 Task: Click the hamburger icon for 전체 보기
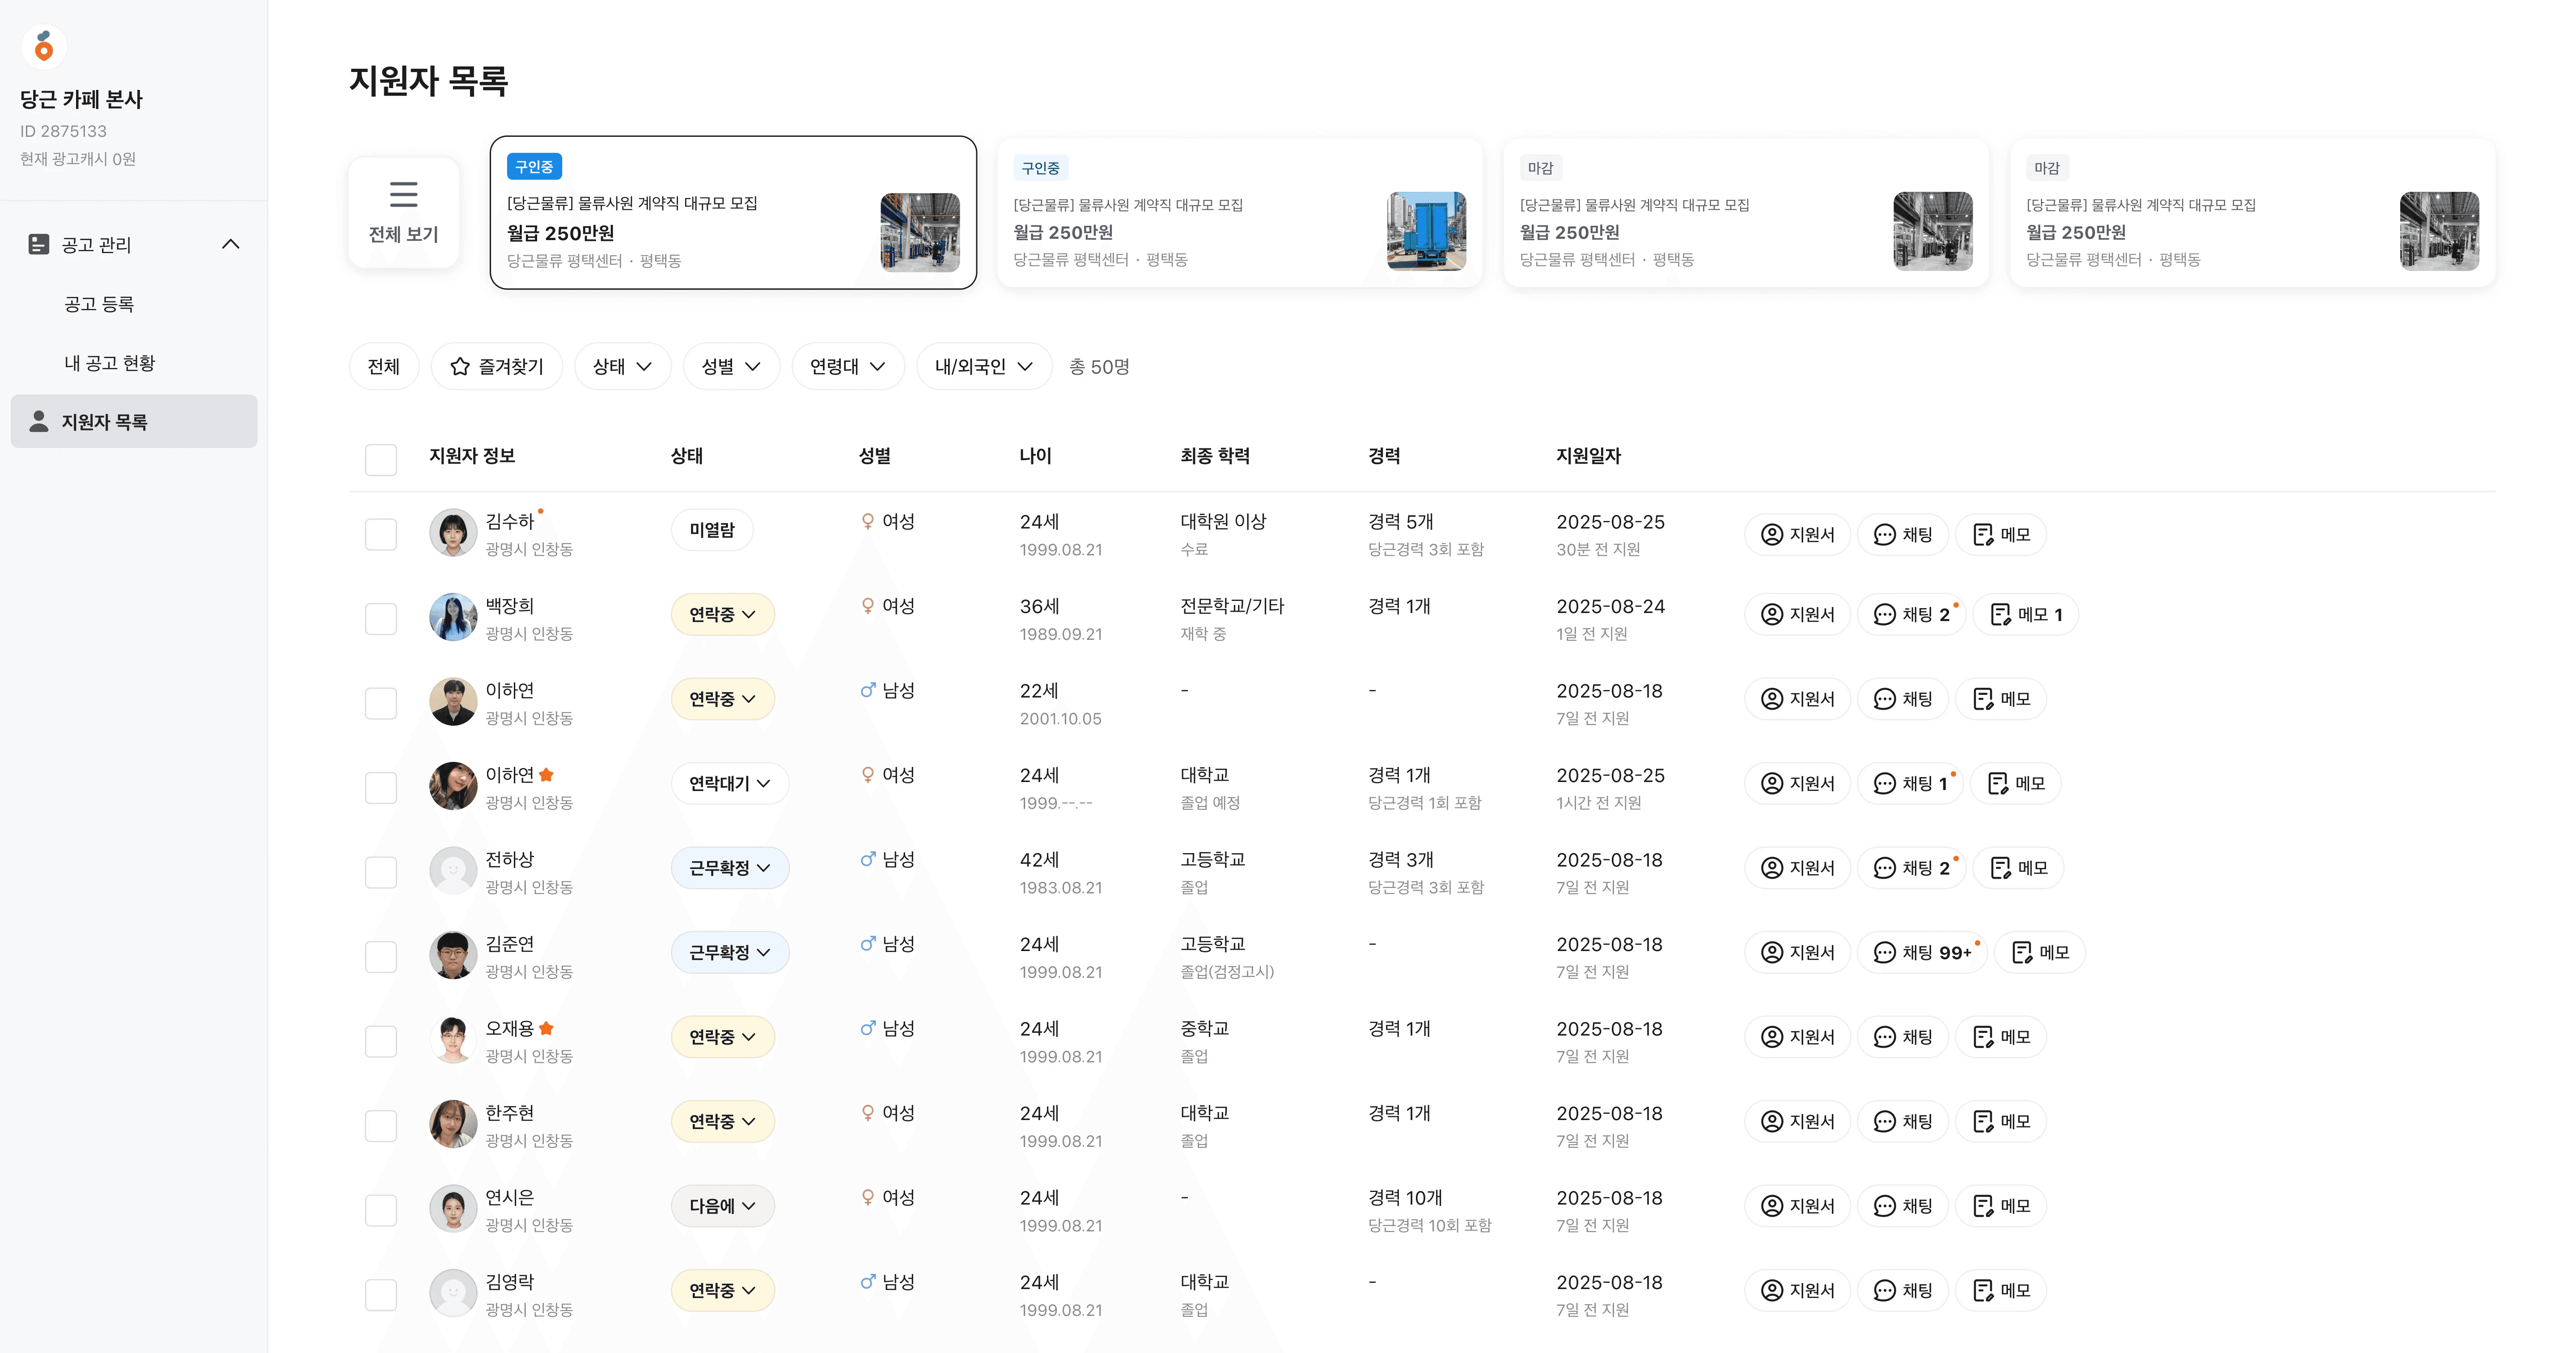coord(403,194)
